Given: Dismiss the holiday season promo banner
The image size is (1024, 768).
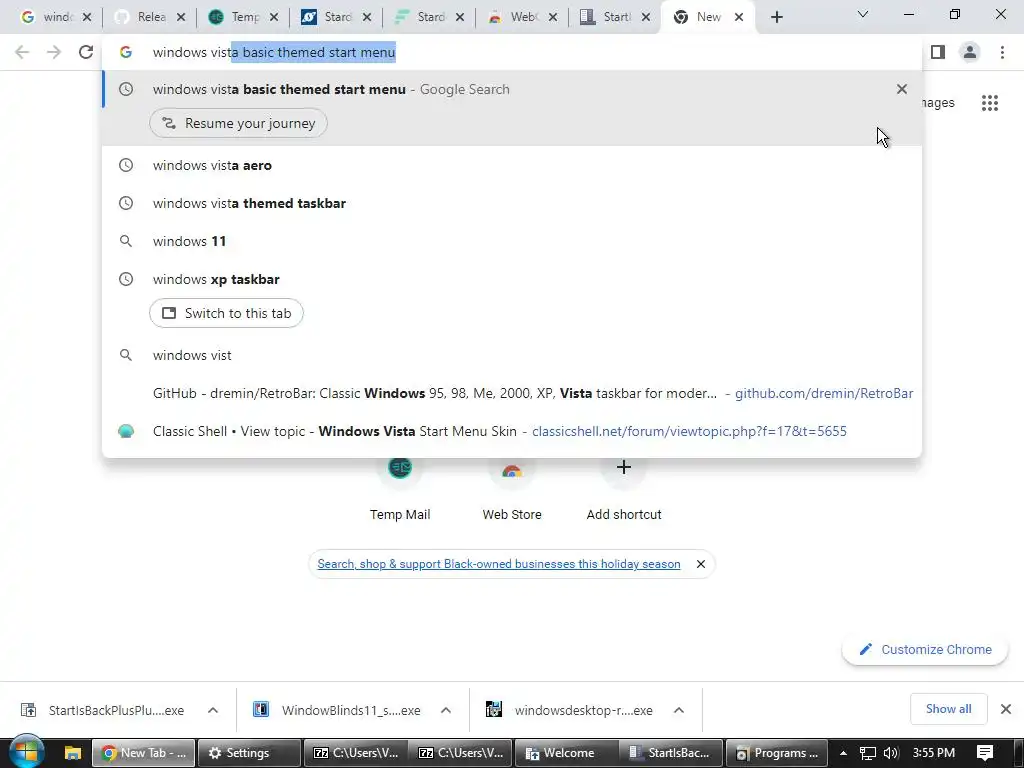Looking at the screenshot, I should [700, 564].
